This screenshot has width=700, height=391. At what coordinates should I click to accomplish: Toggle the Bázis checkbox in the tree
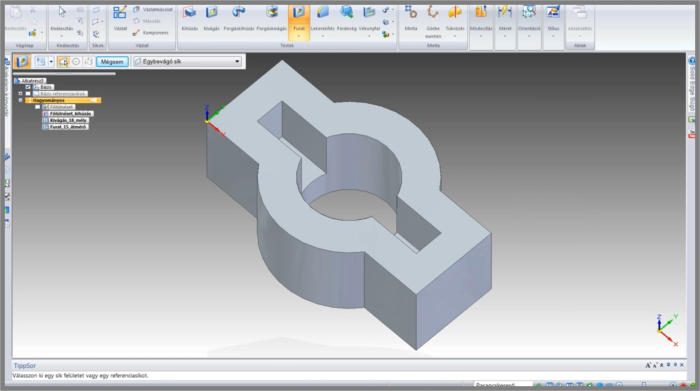click(28, 87)
